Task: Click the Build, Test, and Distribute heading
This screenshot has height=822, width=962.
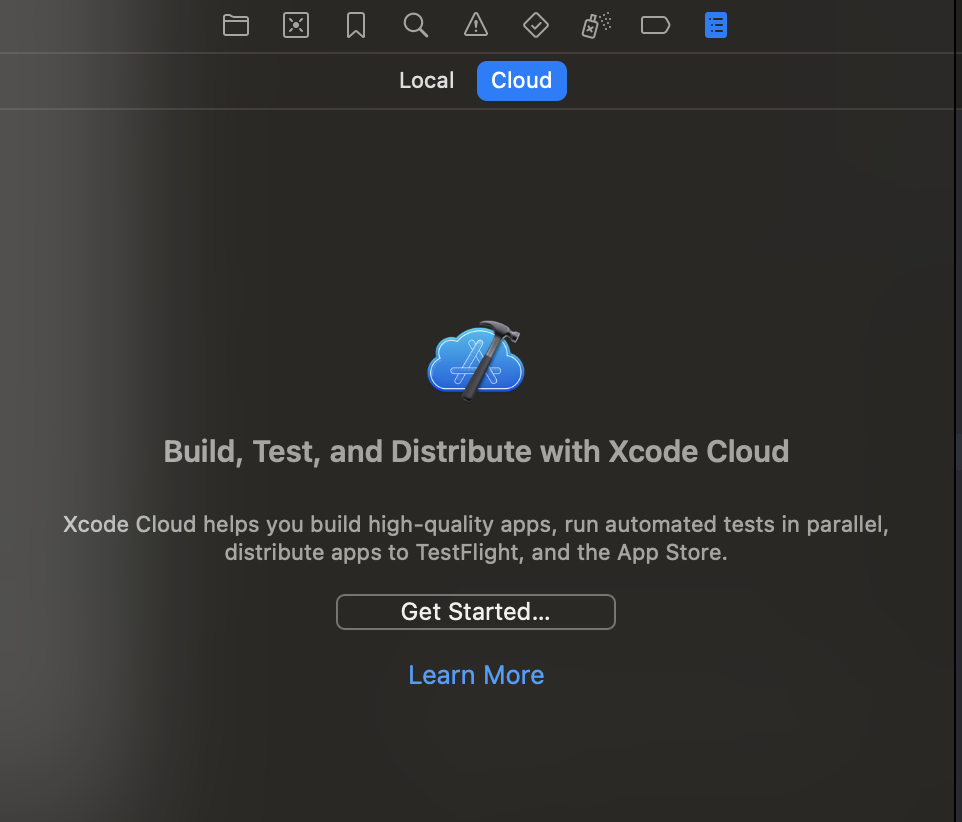Action: [476, 451]
